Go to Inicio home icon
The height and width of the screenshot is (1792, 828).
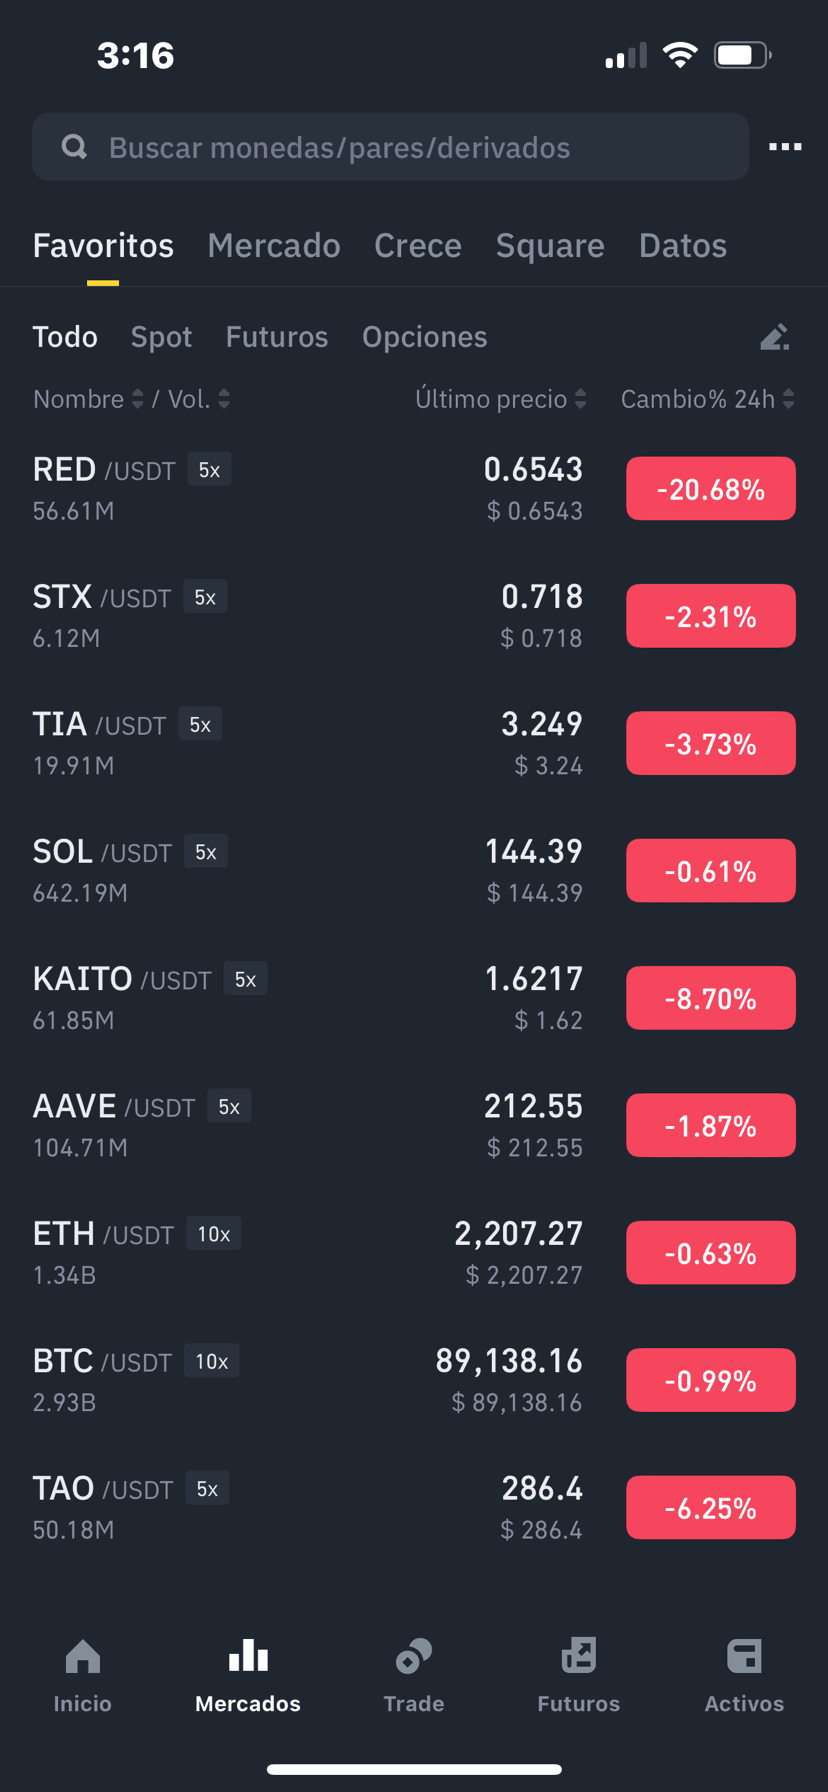tap(83, 1657)
